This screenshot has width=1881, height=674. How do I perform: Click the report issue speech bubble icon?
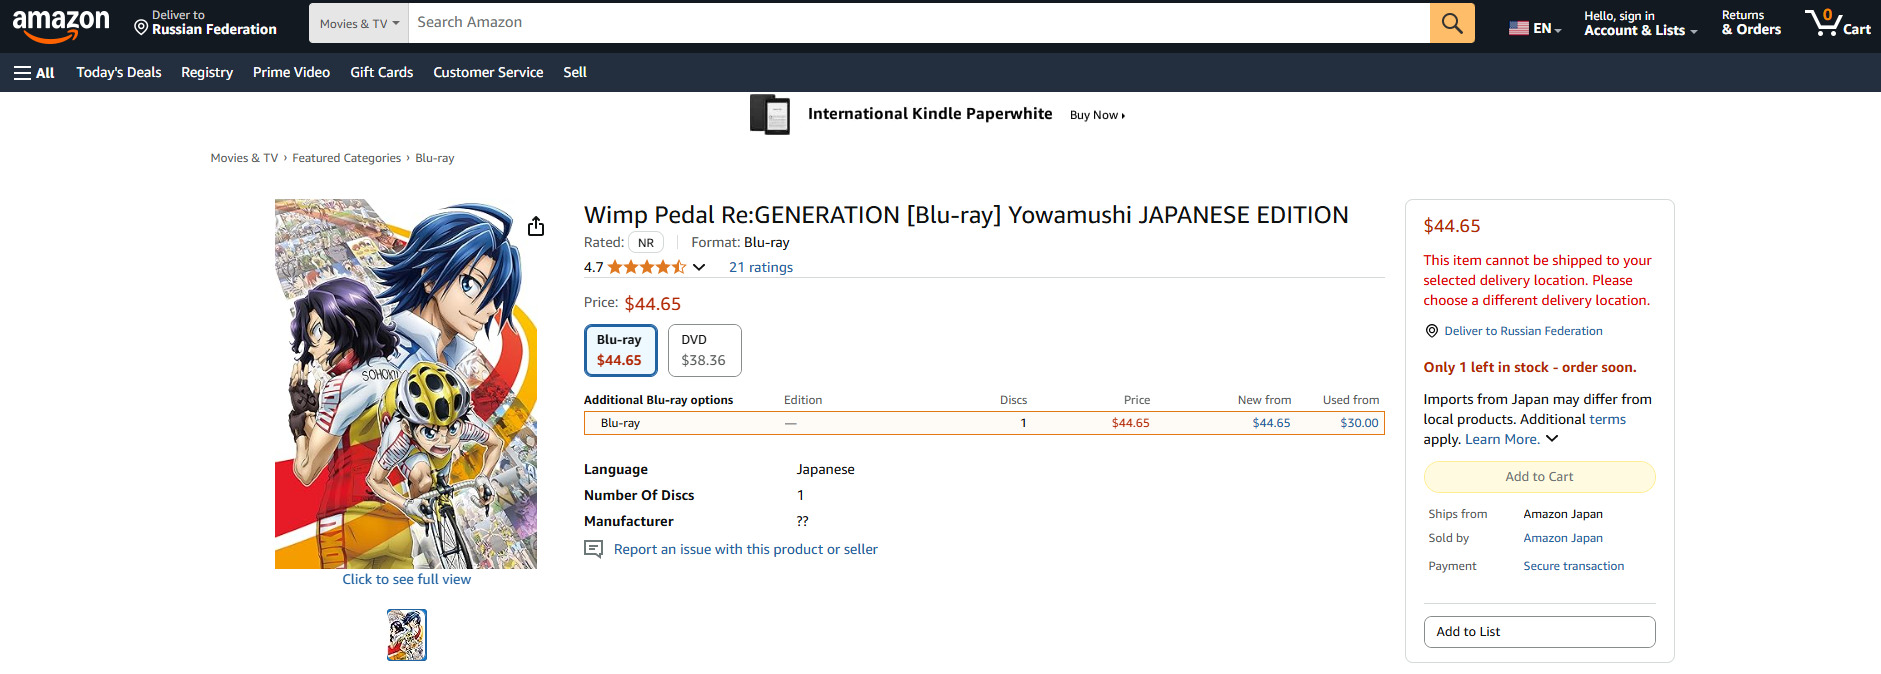593,549
